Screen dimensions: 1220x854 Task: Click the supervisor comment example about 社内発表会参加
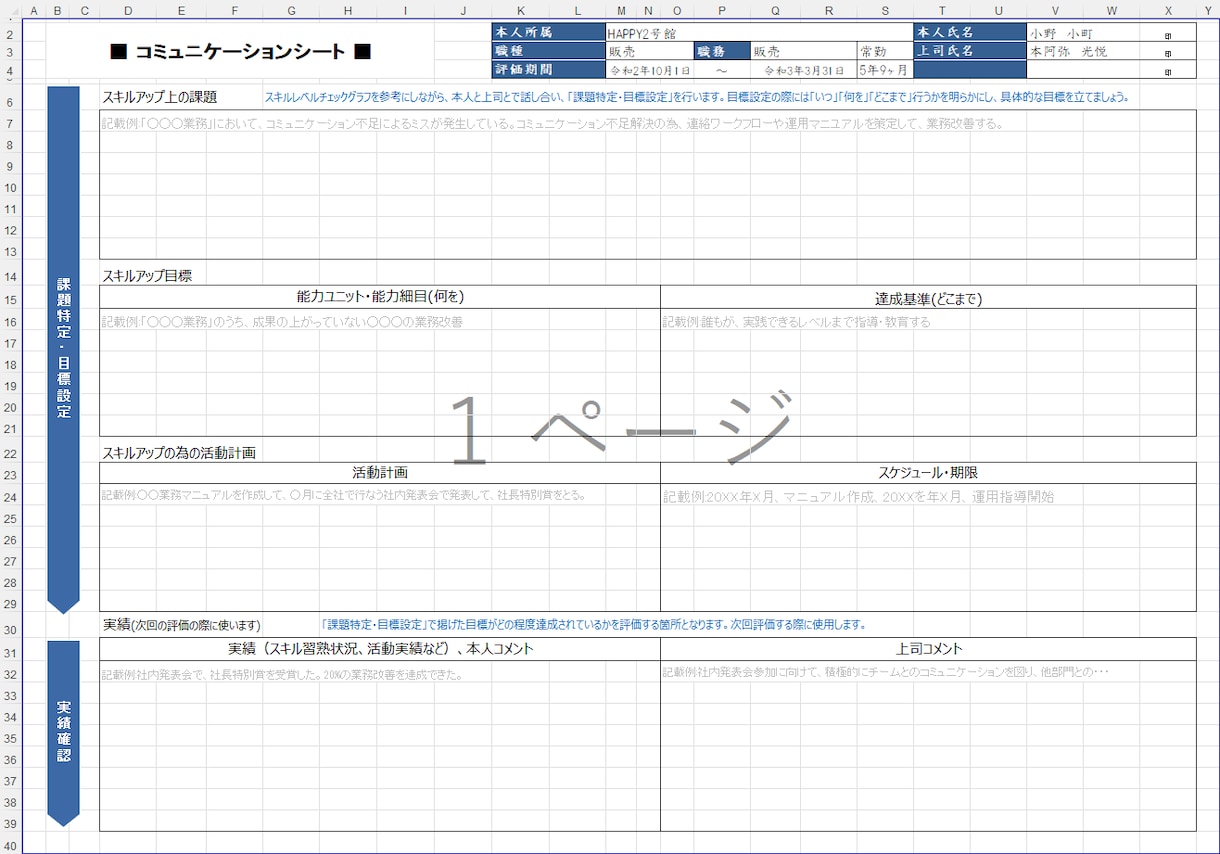pos(886,672)
